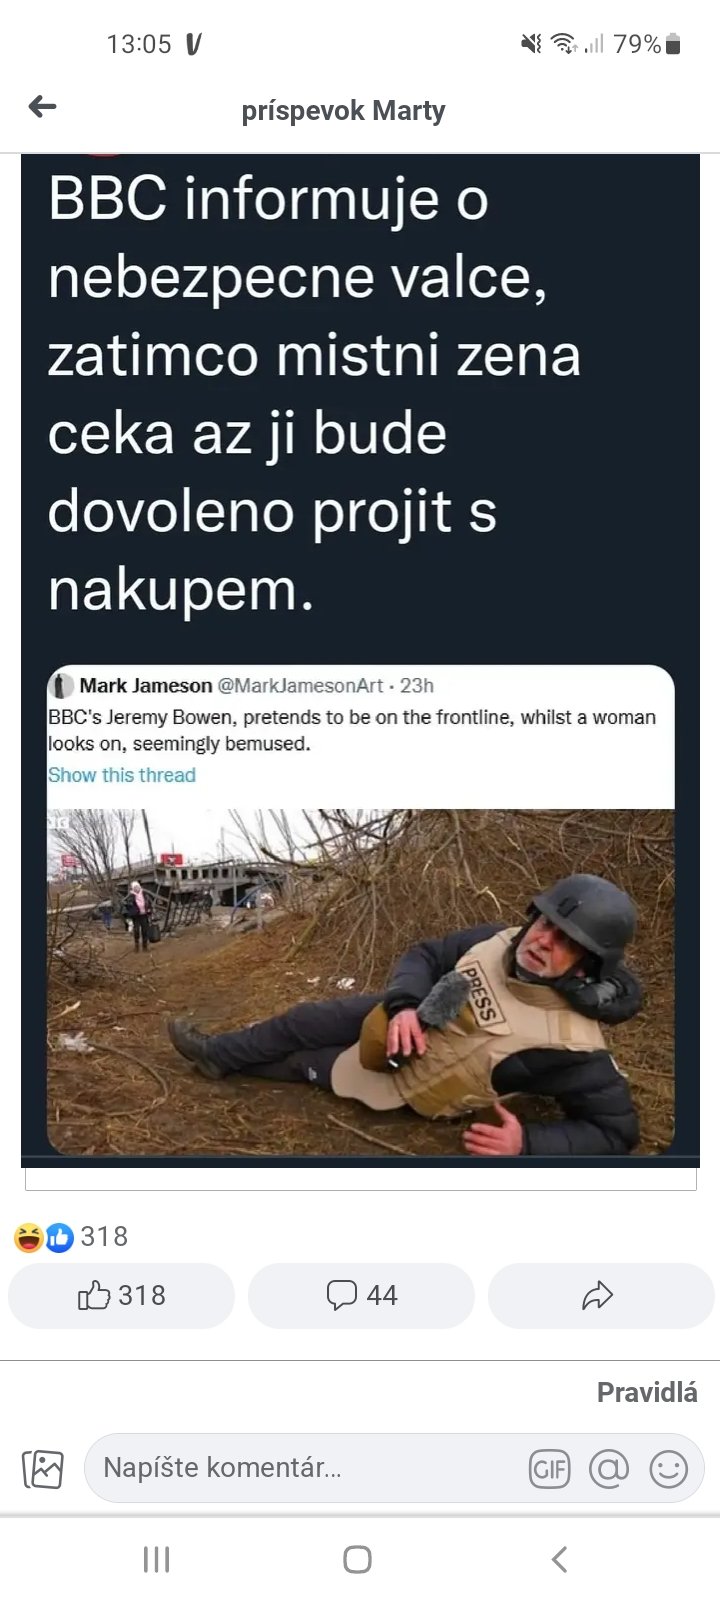Open Pravidlá rules link
This screenshot has height=1600, width=720.
tap(647, 1392)
